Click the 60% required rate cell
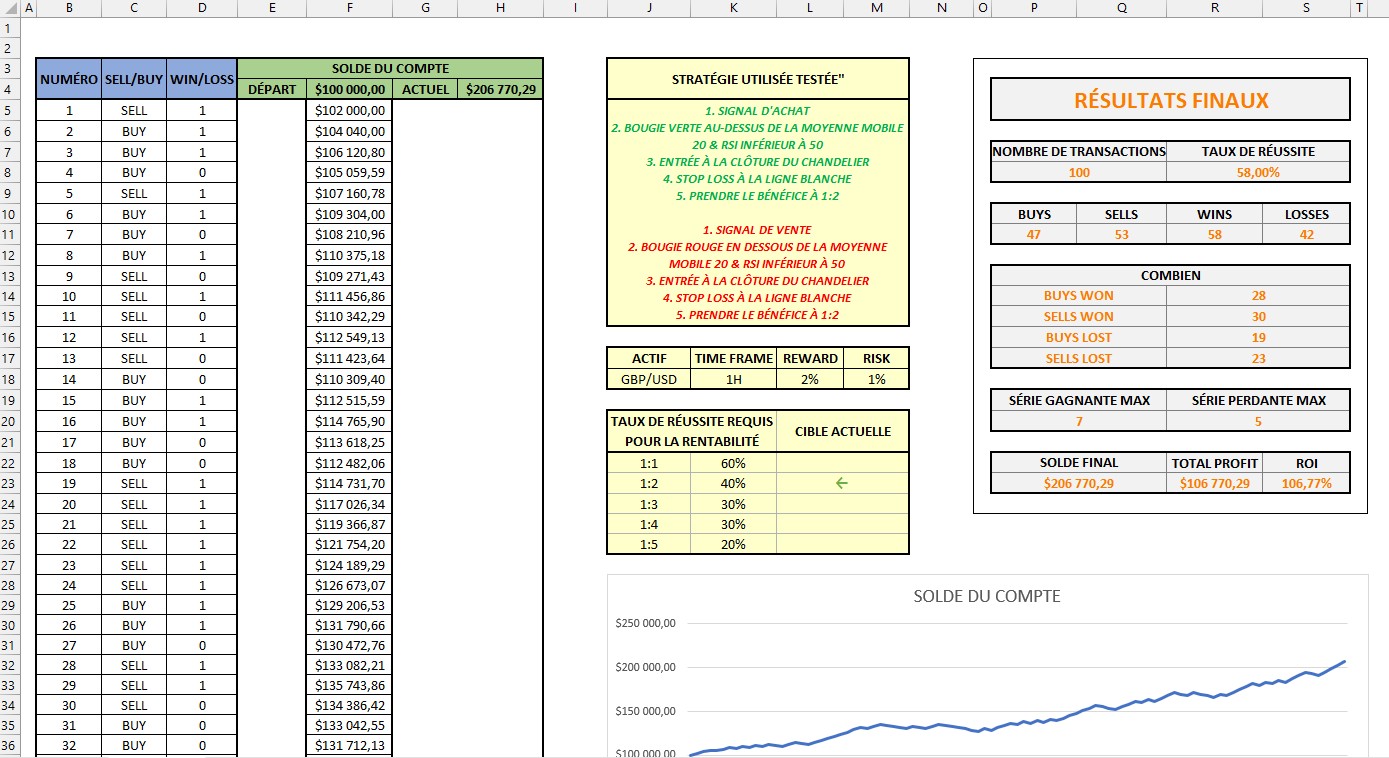The height and width of the screenshot is (758, 1389). pos(733,463)
